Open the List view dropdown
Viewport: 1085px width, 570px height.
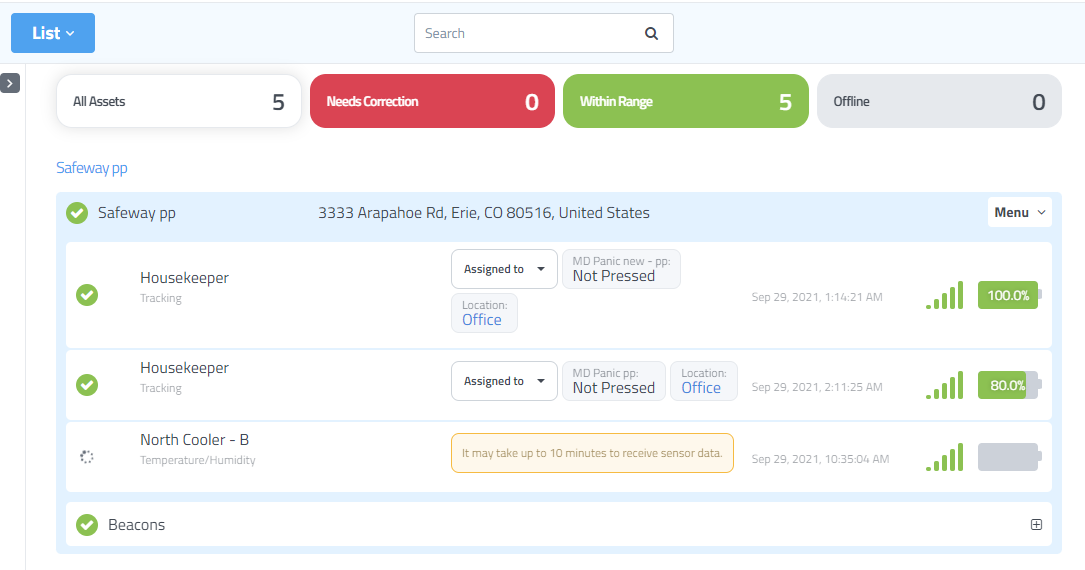point(53,33)
